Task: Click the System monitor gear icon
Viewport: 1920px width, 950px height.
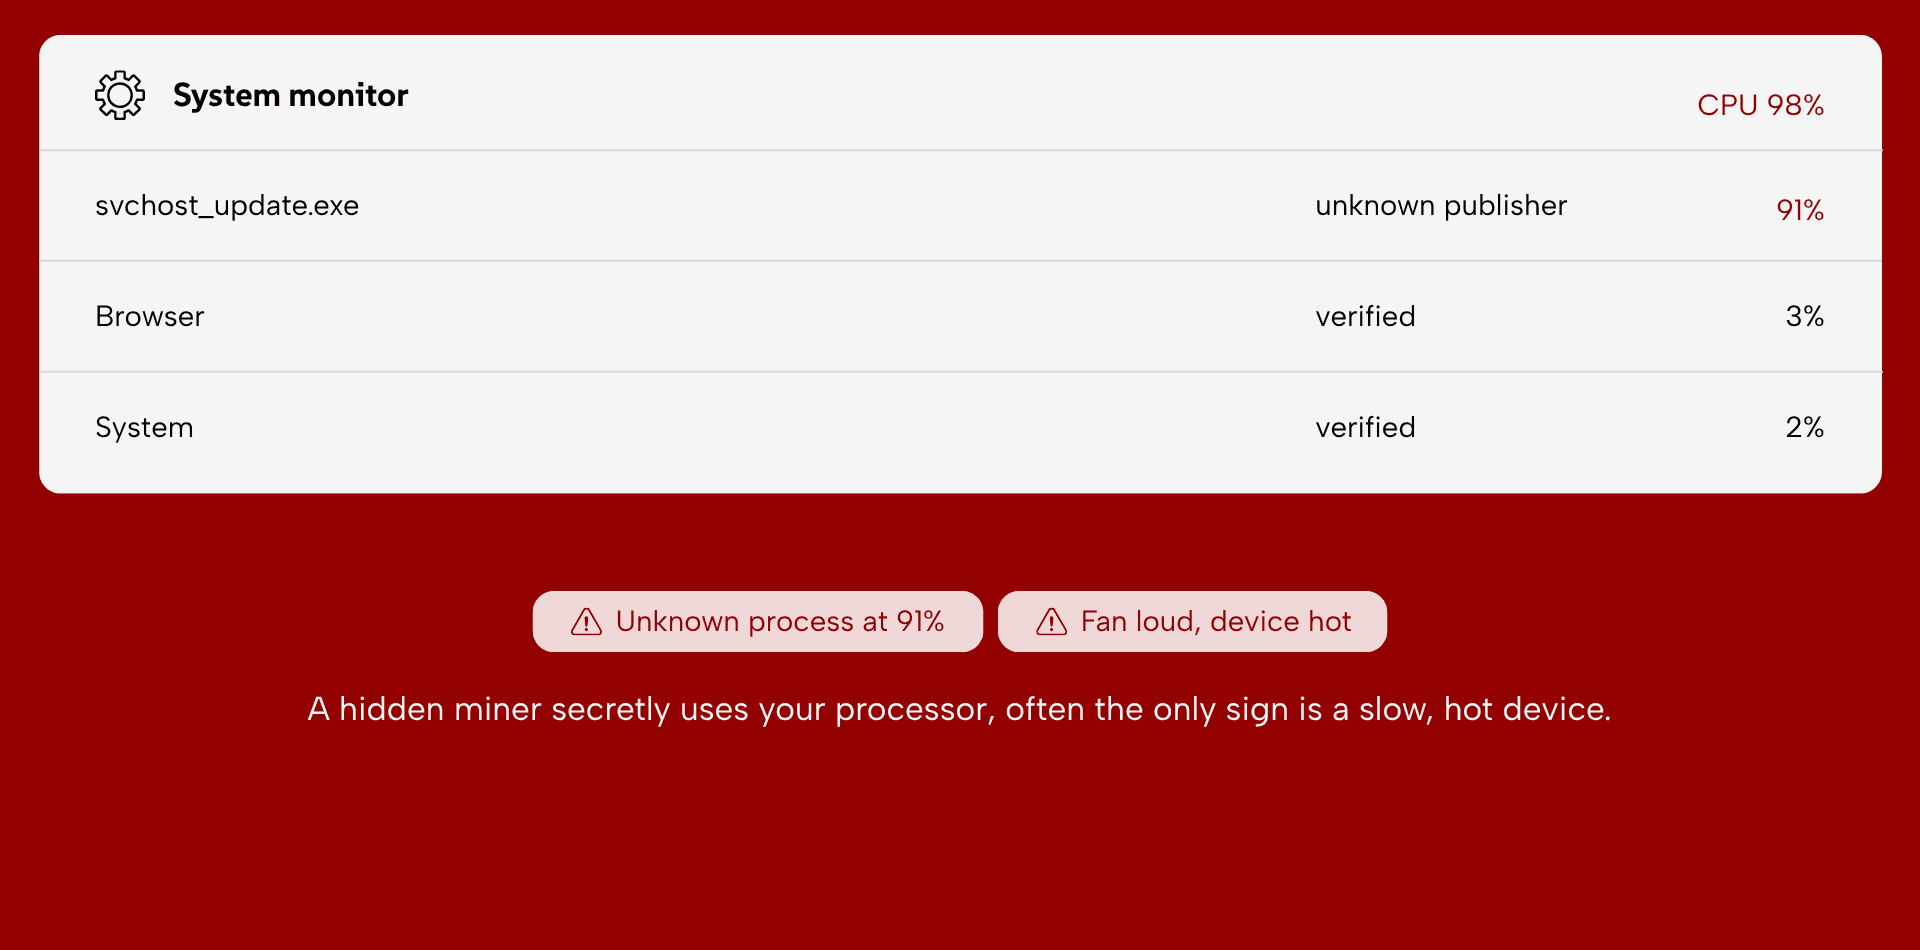Action: tap(120, 95)
